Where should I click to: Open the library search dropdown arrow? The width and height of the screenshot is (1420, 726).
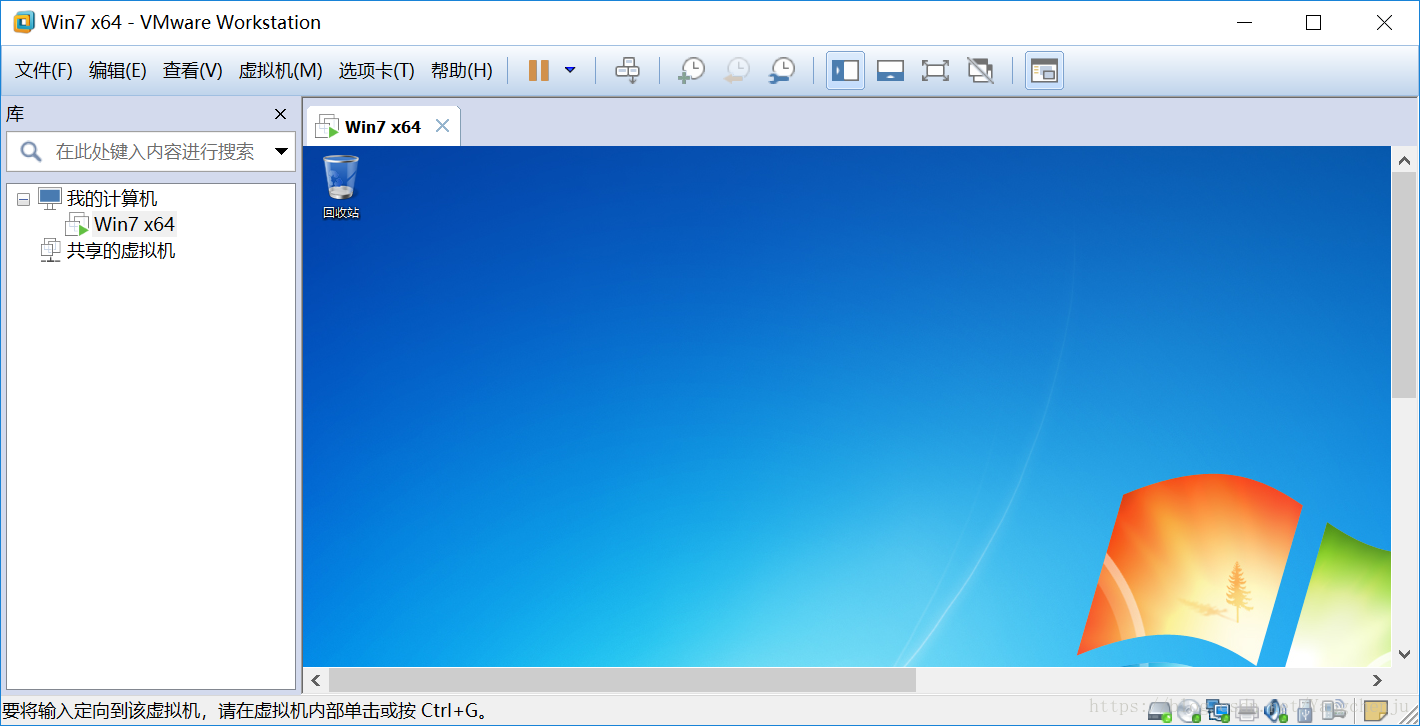pyautogui.click(x=281, y=152)
